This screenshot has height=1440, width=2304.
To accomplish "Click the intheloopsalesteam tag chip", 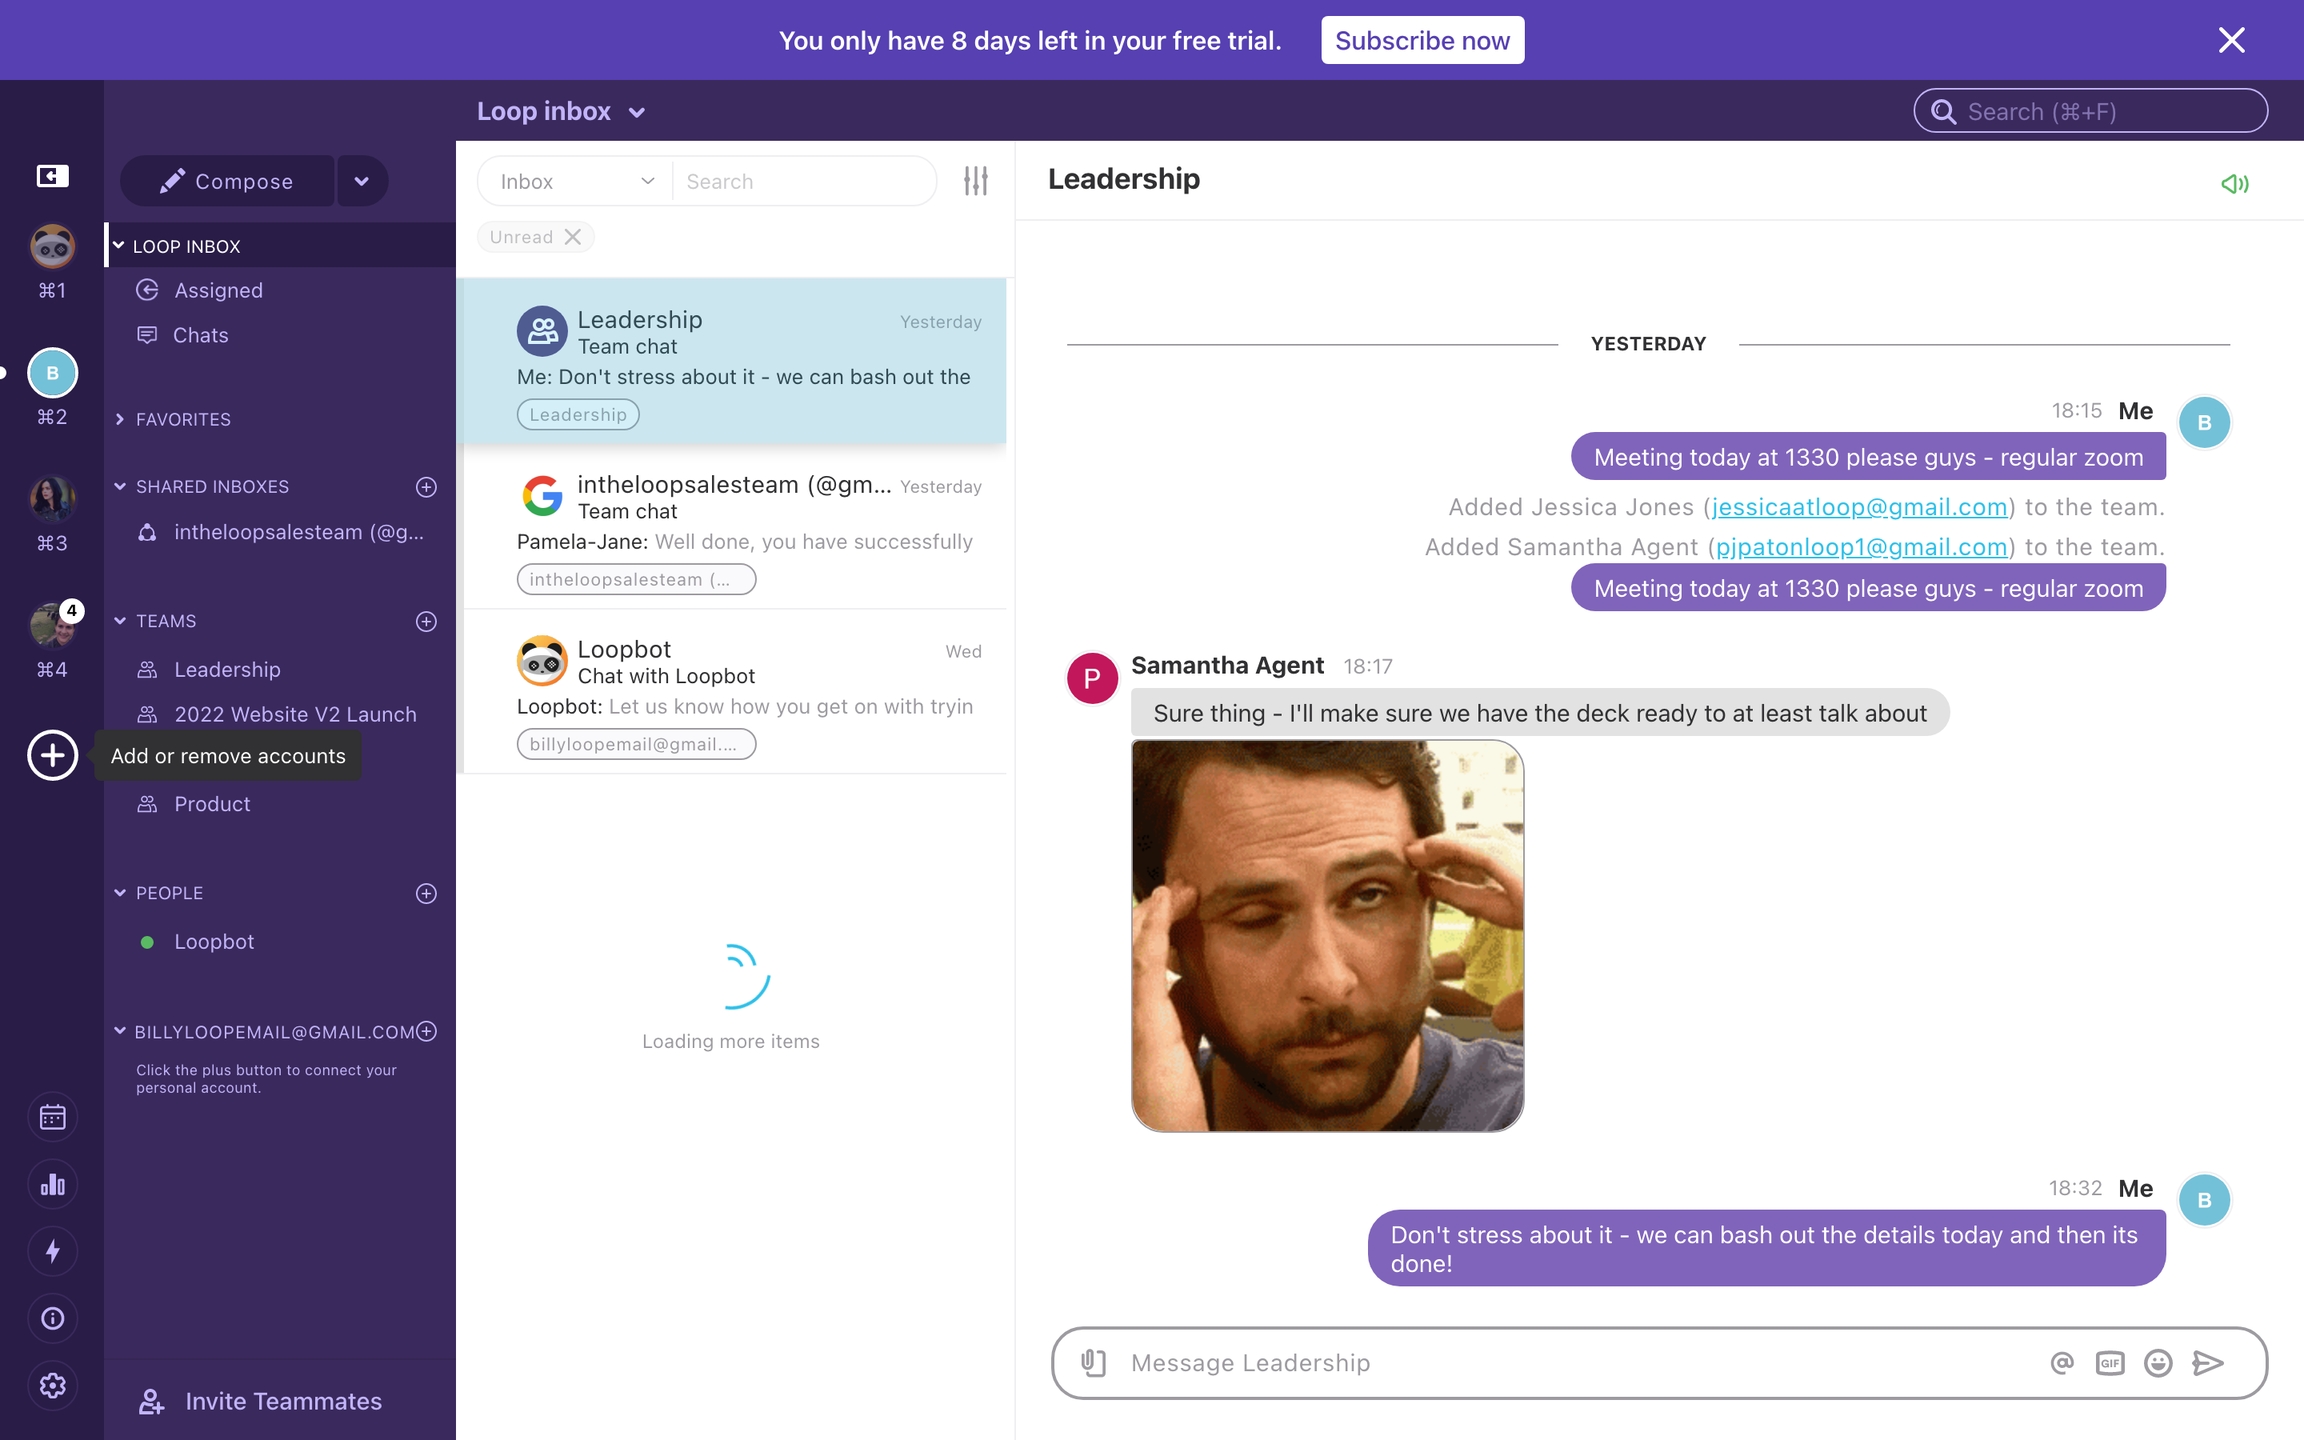I will tap(636, 579).
